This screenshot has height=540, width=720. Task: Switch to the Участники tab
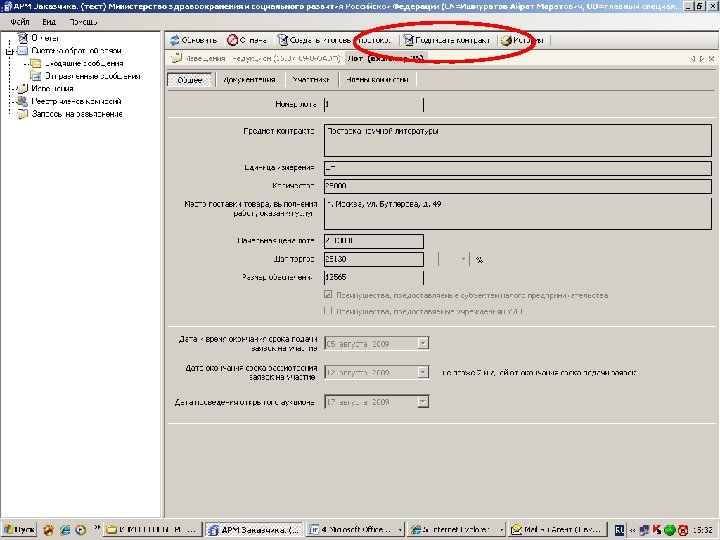click(311, 80)
